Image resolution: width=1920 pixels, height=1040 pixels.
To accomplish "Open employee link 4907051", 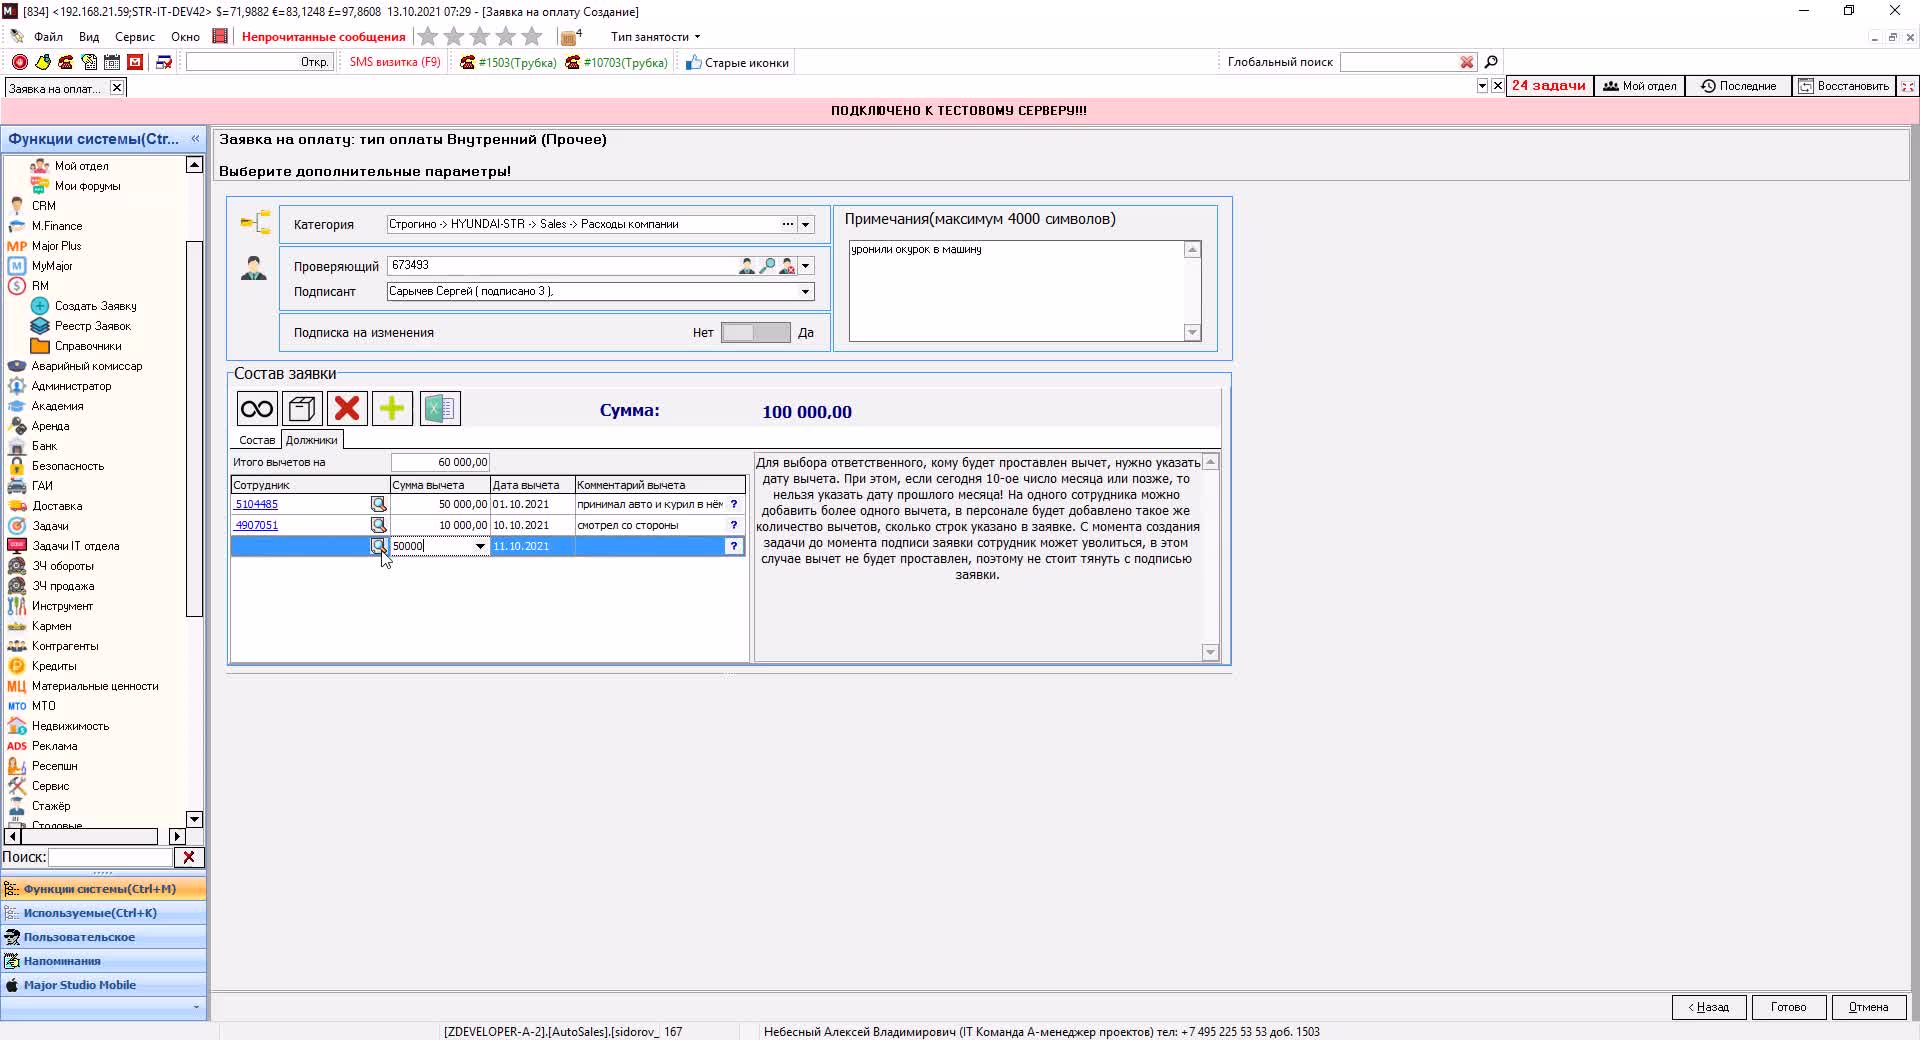I will coord(257,525).
